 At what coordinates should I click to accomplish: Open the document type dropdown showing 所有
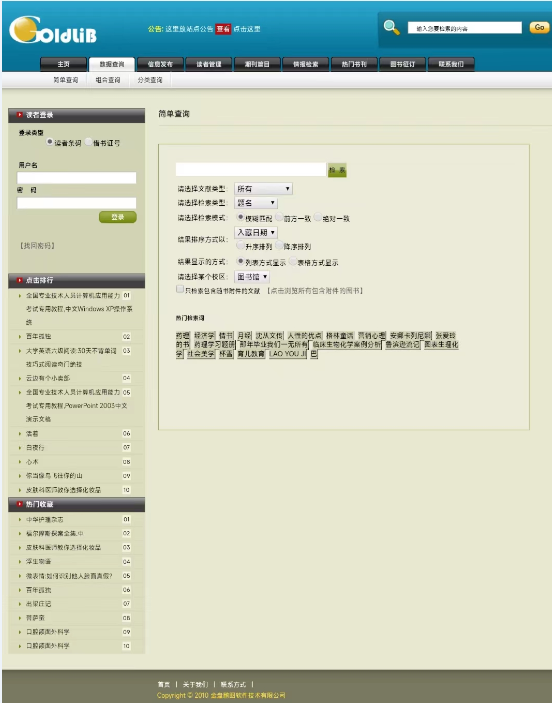pyautogui.click(x=263, y=189)
